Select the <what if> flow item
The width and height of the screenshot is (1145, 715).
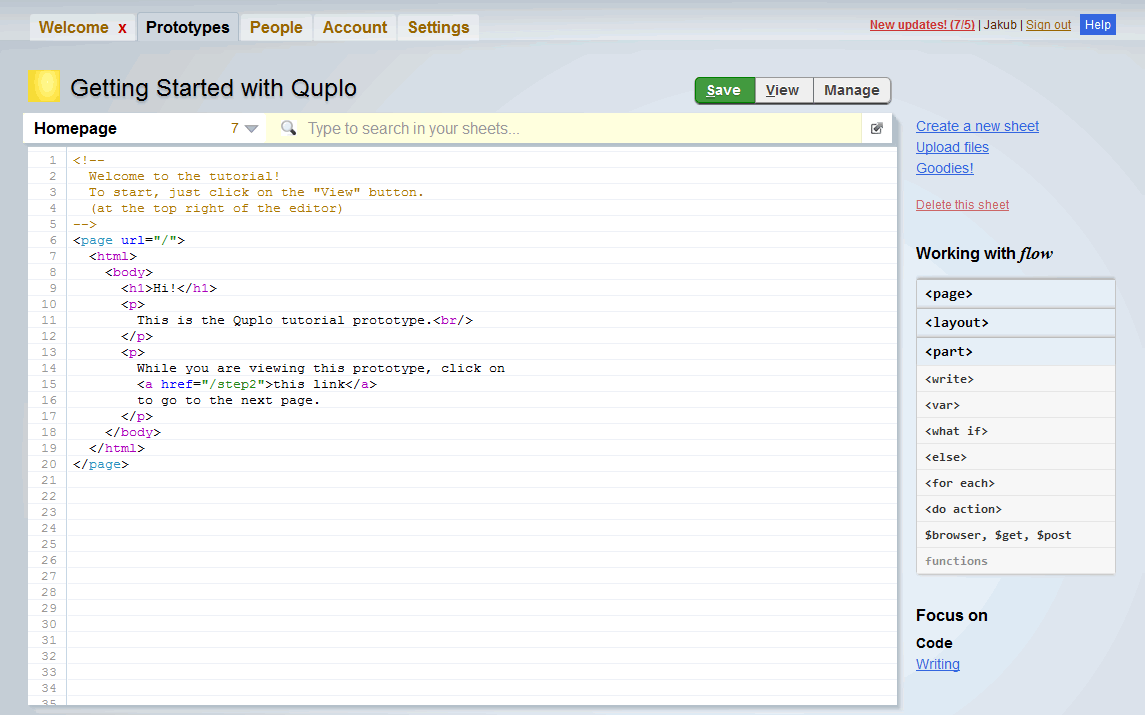click(1016, 431)
